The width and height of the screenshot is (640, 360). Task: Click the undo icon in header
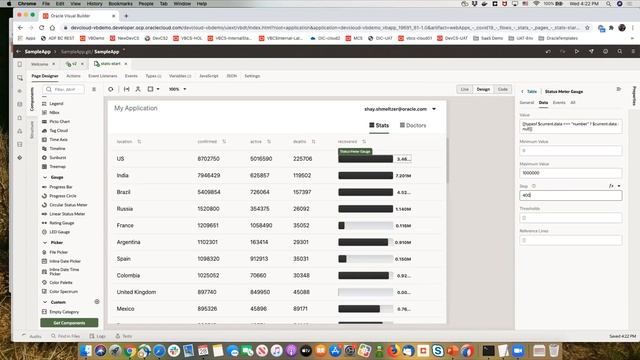click(548, 51)
